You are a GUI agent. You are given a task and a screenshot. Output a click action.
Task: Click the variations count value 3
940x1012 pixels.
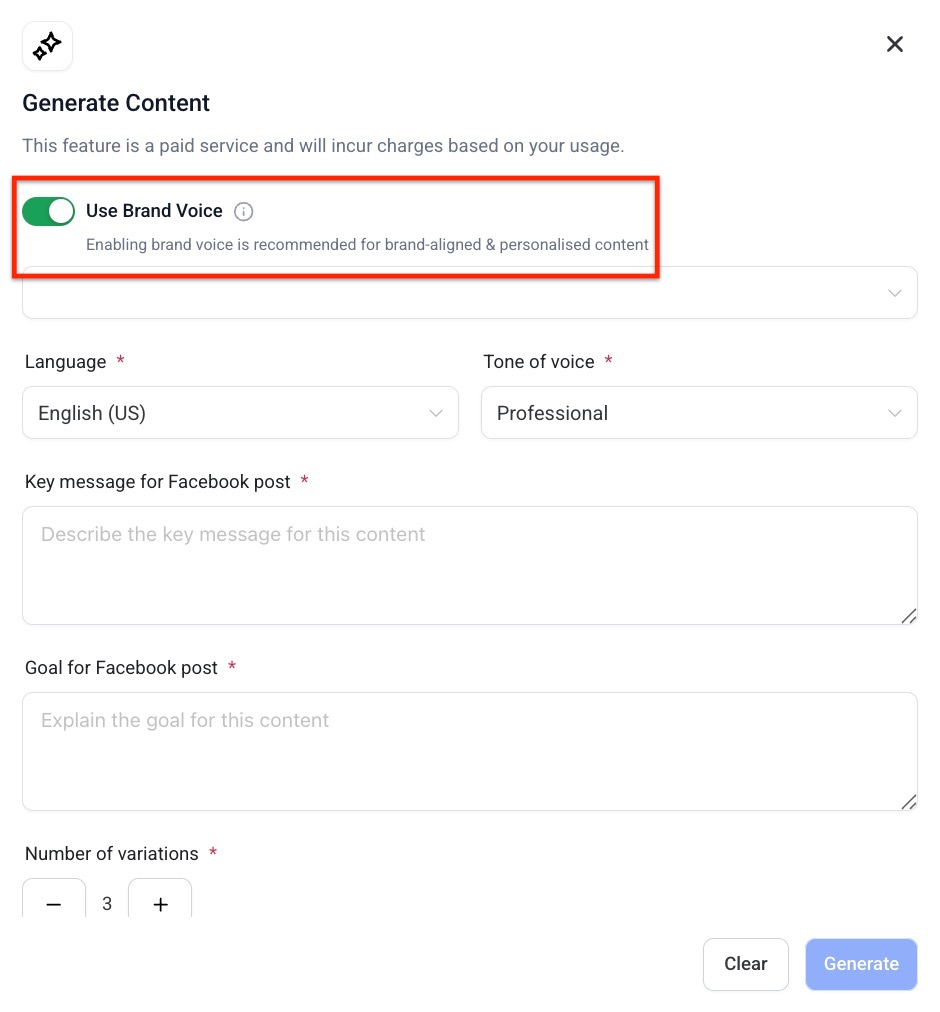point(107,904)
